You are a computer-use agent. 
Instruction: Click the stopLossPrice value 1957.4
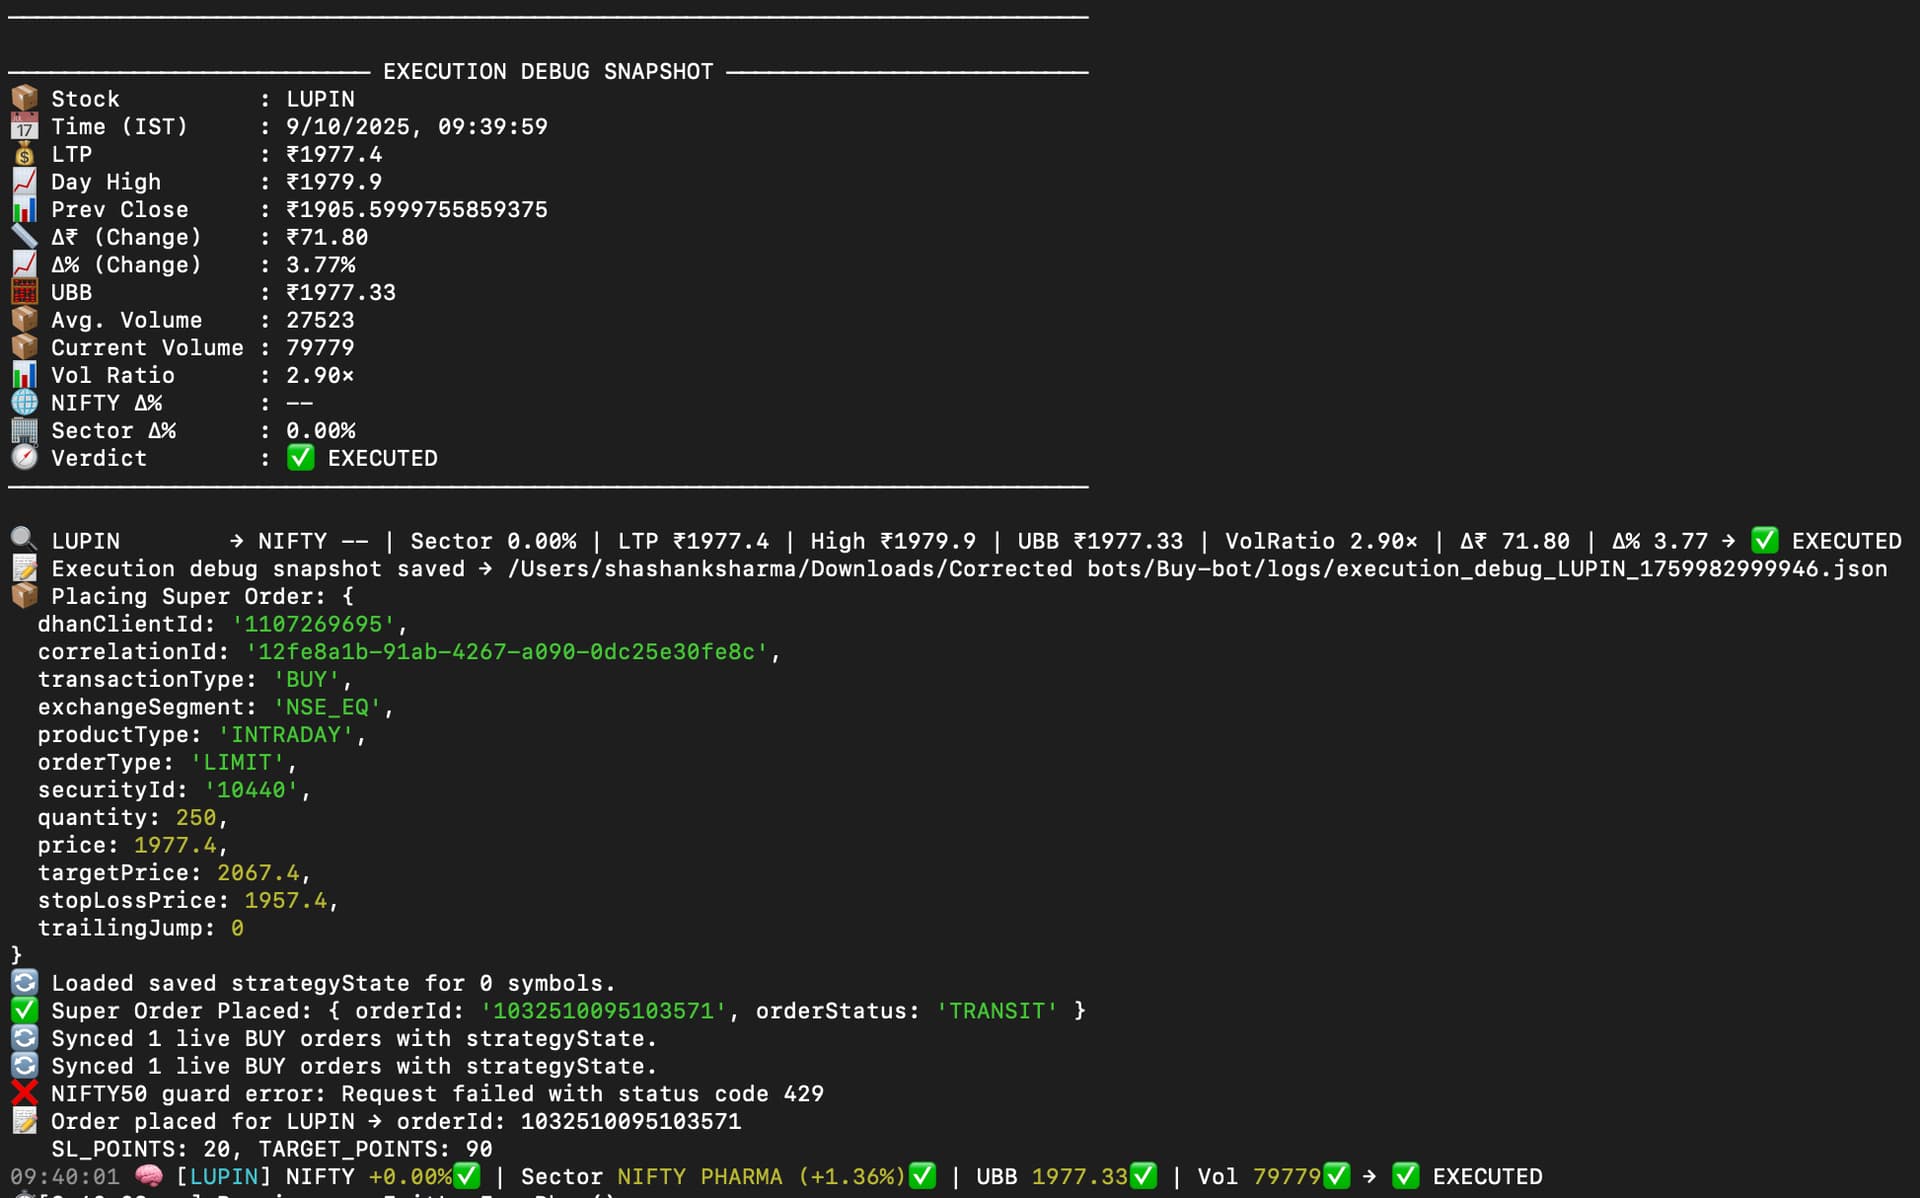(x=286, y=900)
